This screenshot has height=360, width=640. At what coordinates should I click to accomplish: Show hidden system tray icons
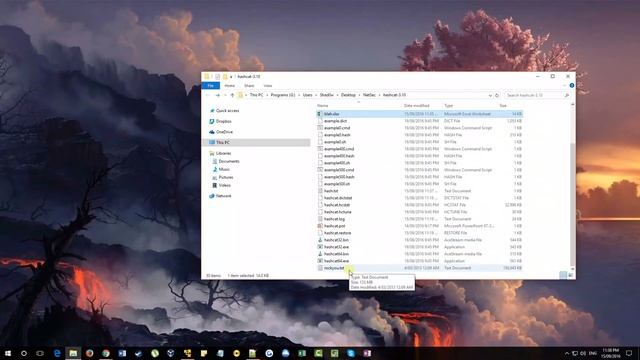point(567,353)
